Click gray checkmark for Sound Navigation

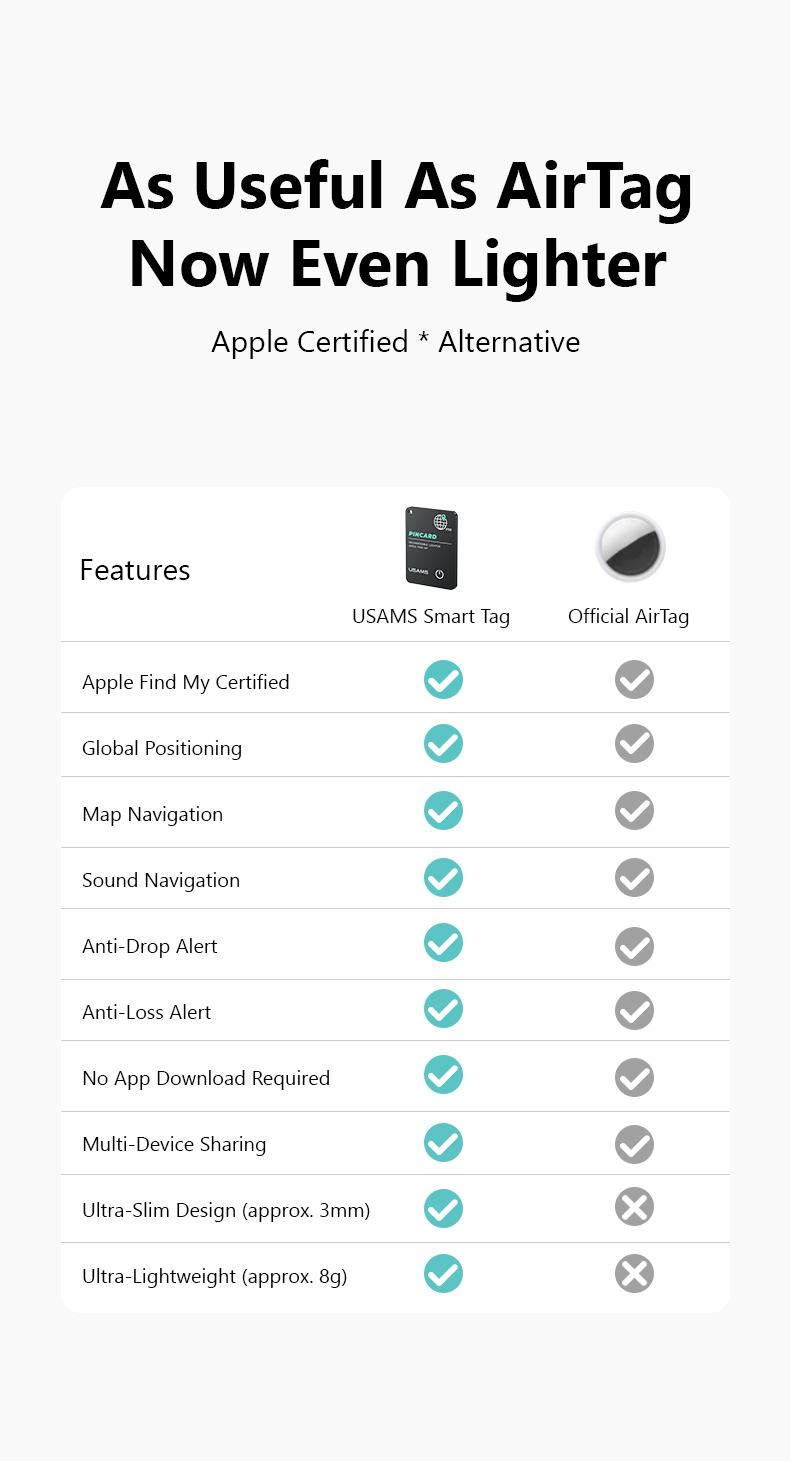tap(634, 877)
